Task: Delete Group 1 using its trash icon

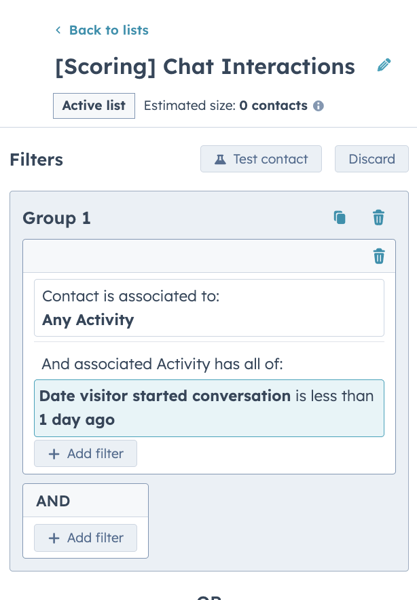Action: 378,218
